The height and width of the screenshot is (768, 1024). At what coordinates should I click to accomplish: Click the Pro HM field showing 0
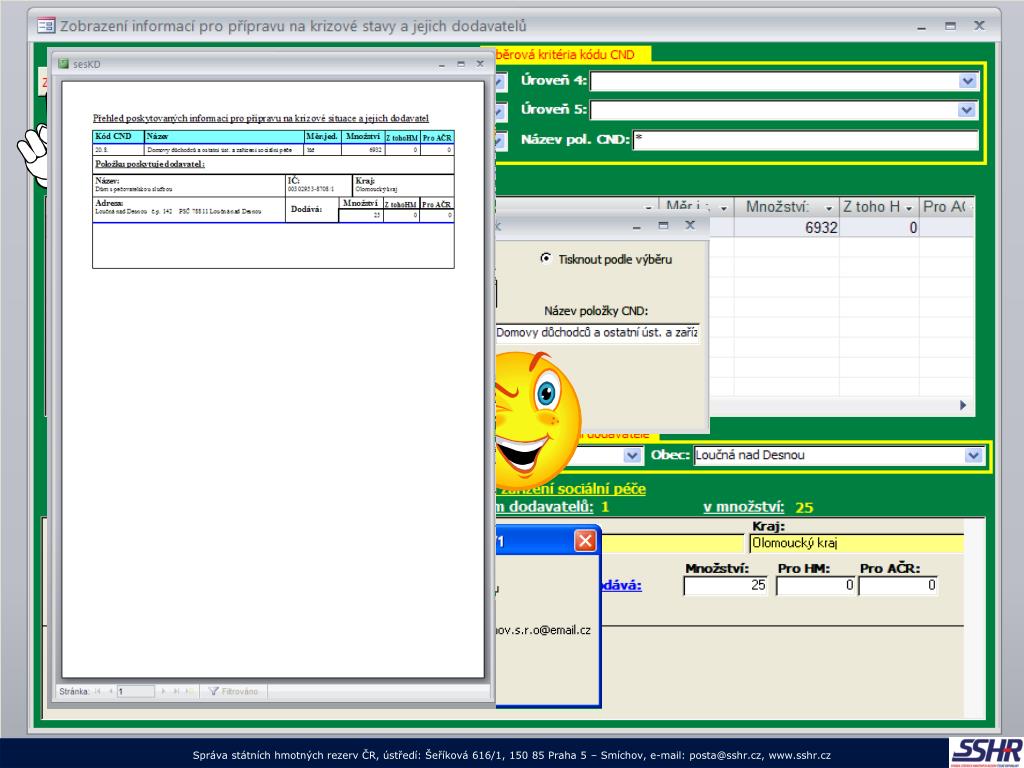pos(816,585)
